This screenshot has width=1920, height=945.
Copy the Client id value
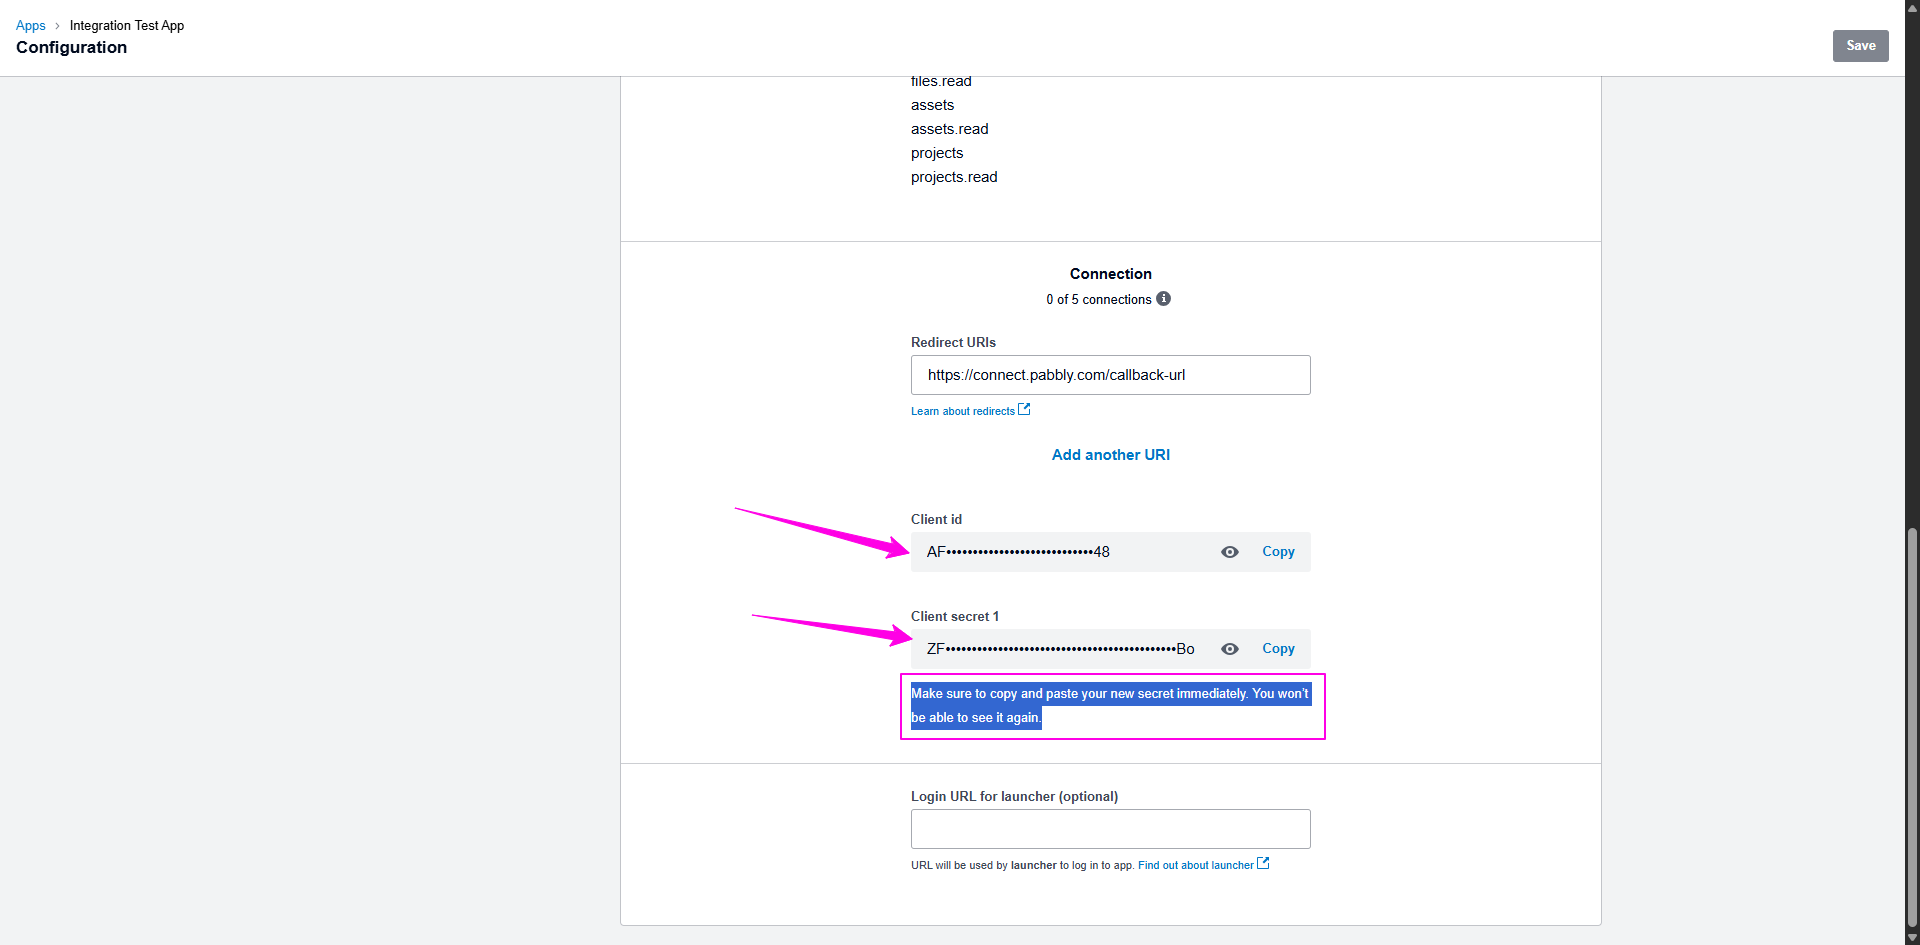pos(1278,552)
